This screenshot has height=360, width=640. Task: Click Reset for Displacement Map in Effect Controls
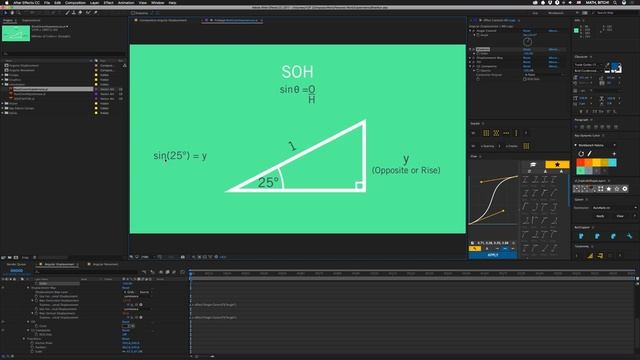[527, 58]
